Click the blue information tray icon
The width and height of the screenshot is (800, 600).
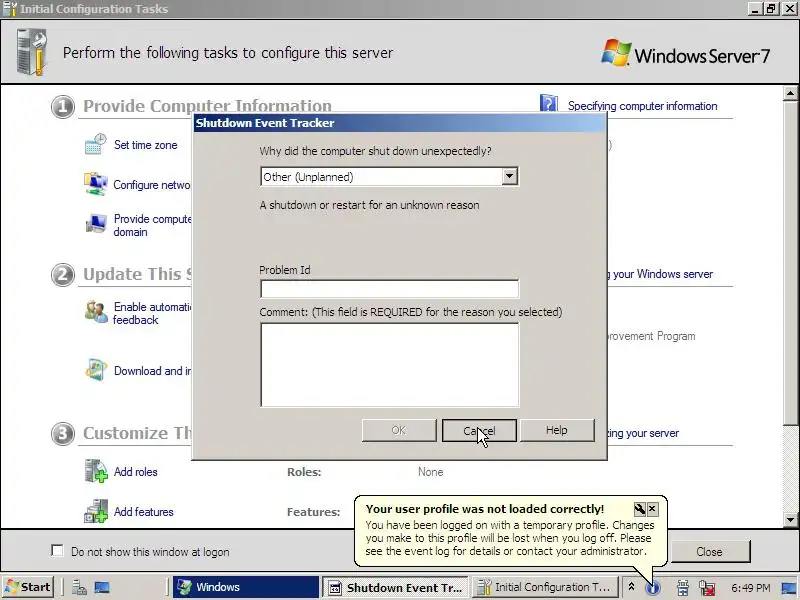click(653, 588)
